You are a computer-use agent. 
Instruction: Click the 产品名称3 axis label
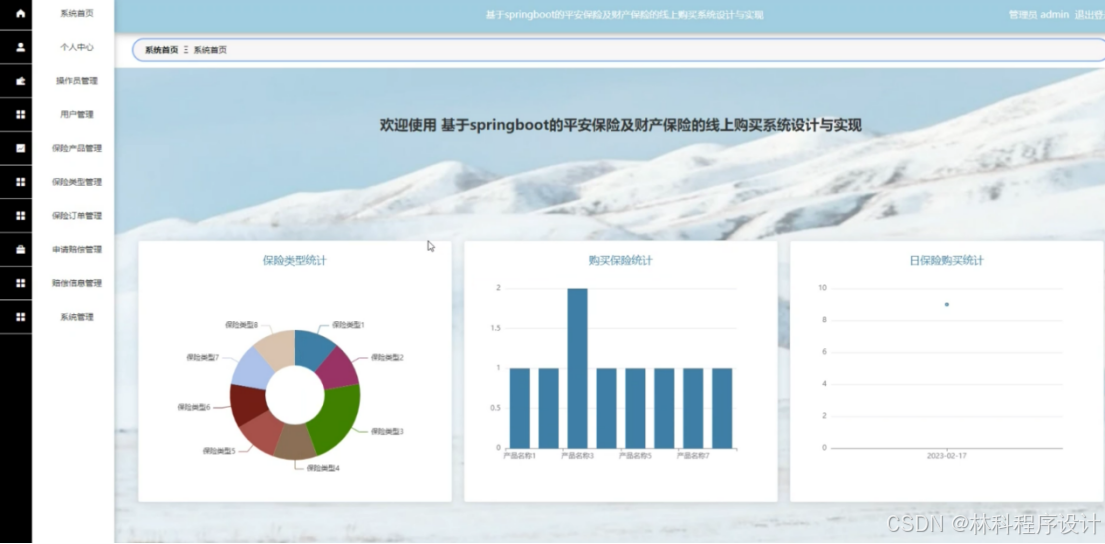577,456
